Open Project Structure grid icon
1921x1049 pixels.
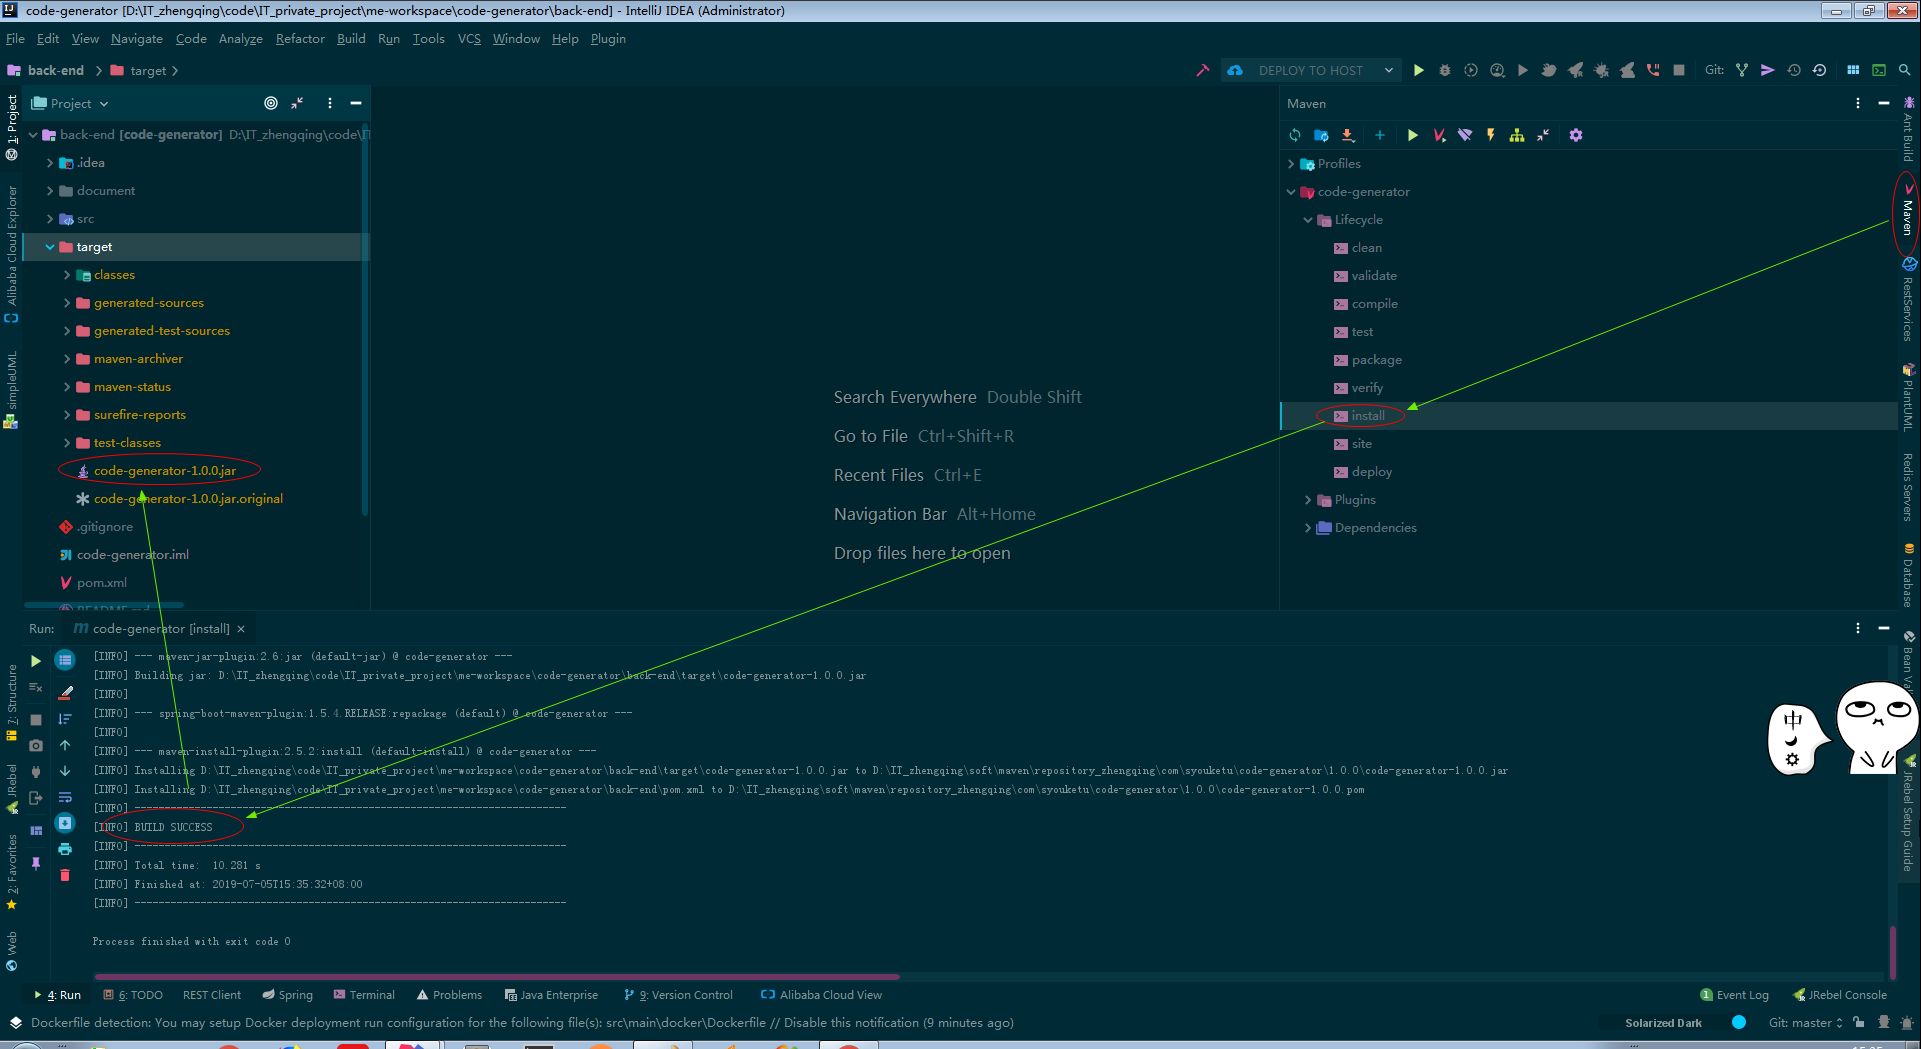click(x=1853, y=70)
